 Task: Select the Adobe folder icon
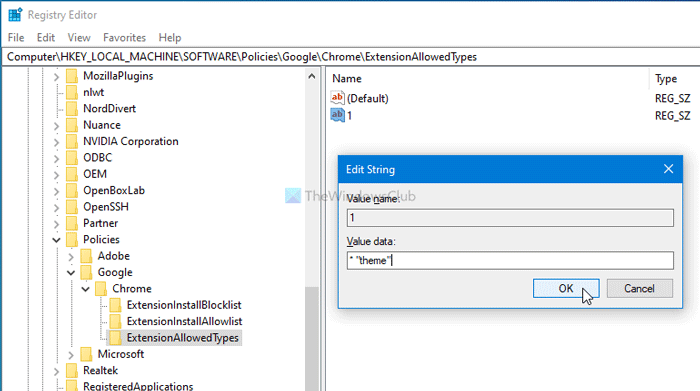click(86, 256)
